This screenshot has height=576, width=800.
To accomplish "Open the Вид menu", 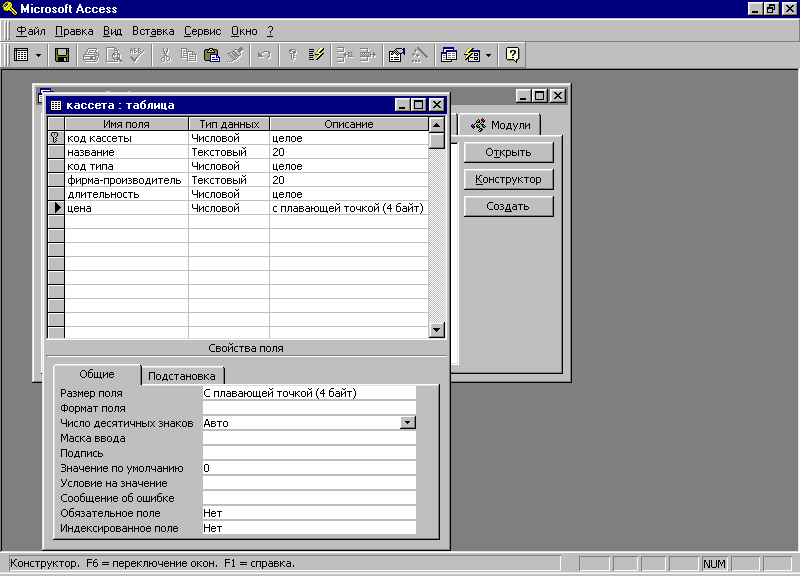I will click(x=112, y=31).
